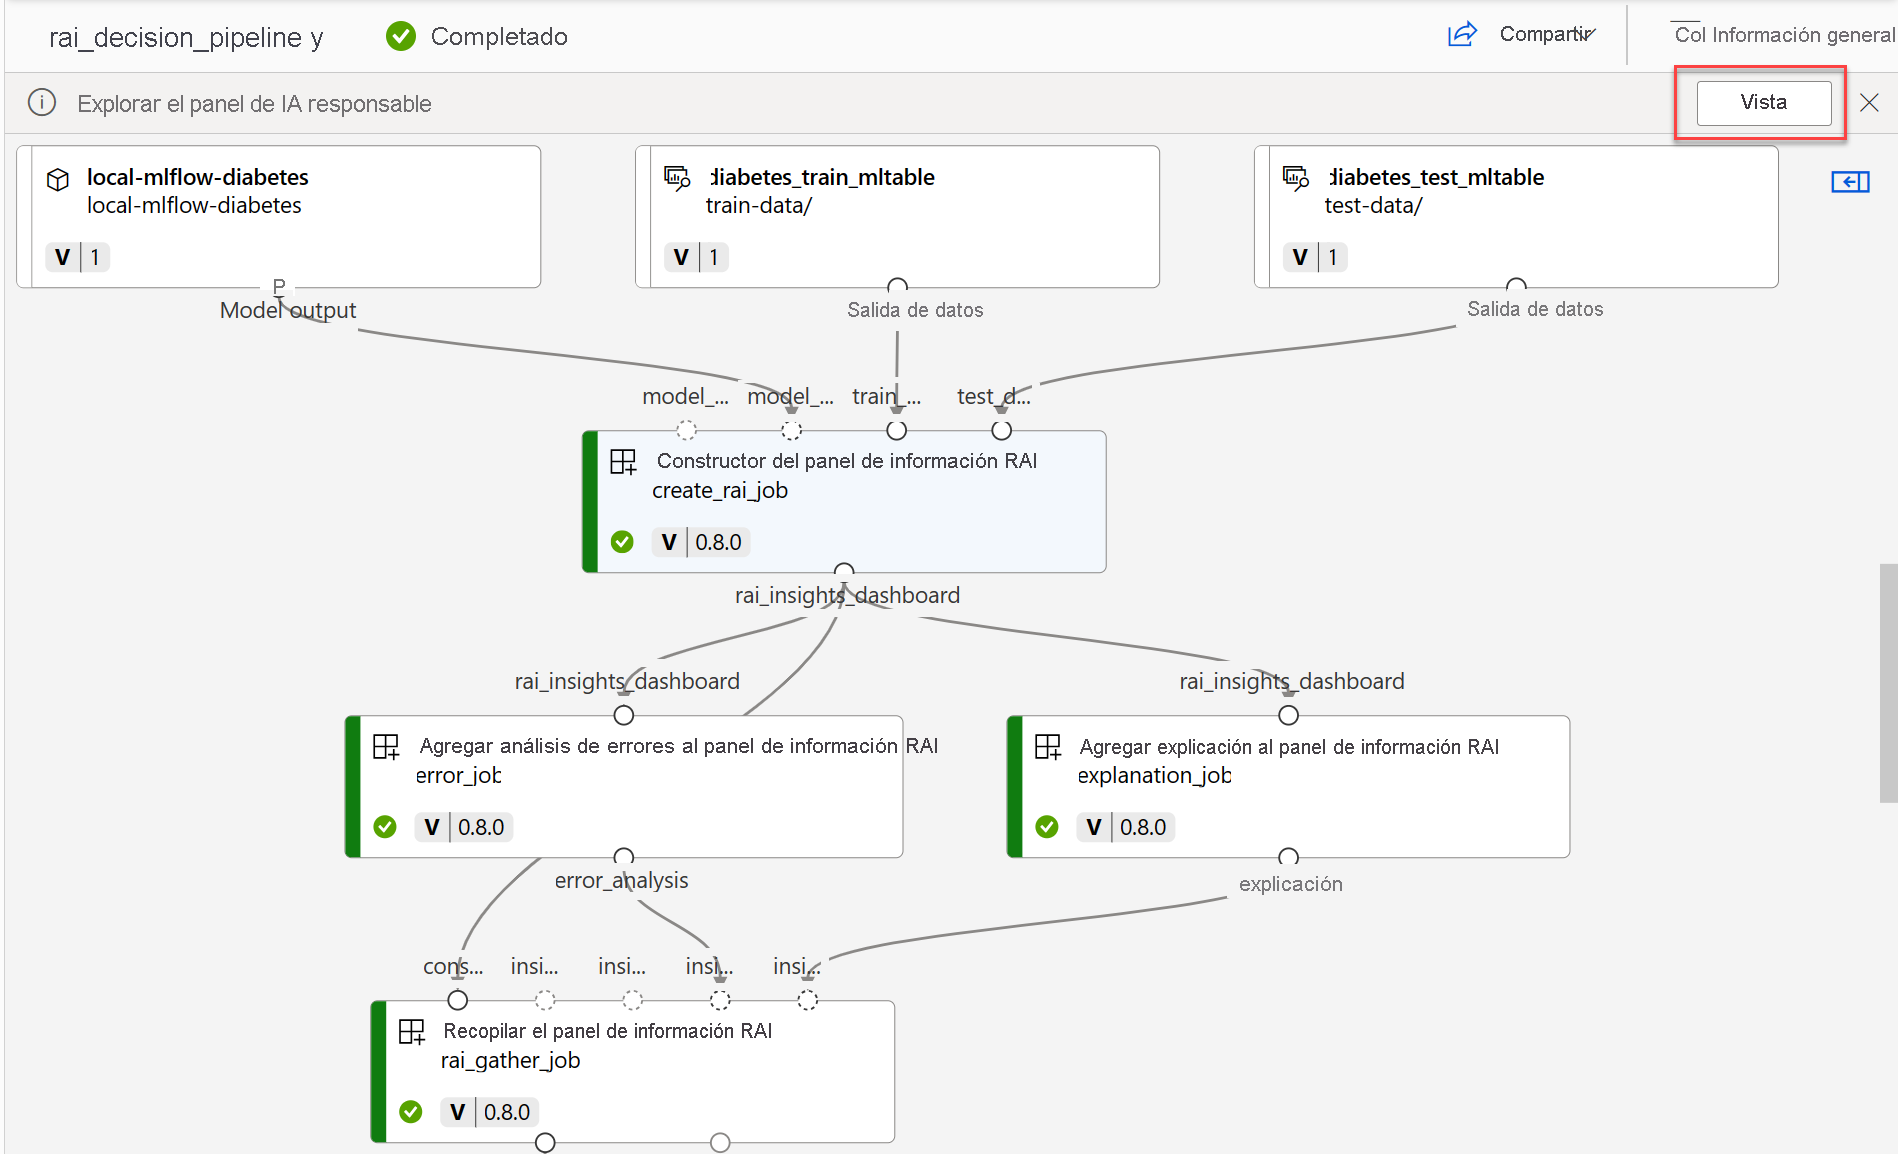The height and width of the screenshot is (1154, 1898).
Task: Open Información general panel
Action: pos(1784,35)
